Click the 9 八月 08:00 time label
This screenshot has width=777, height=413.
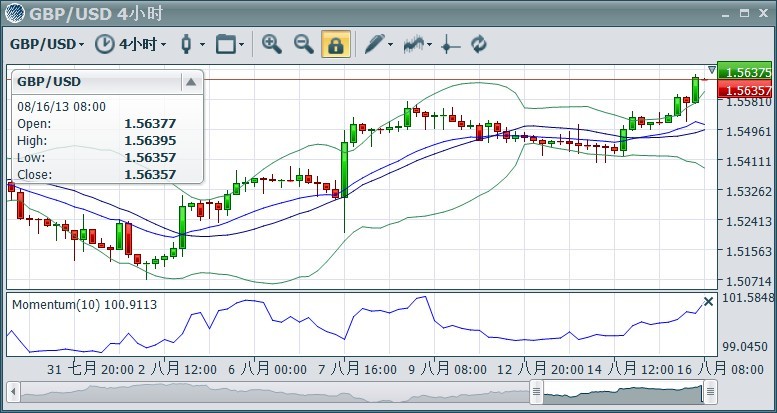(x=447, y=369)
